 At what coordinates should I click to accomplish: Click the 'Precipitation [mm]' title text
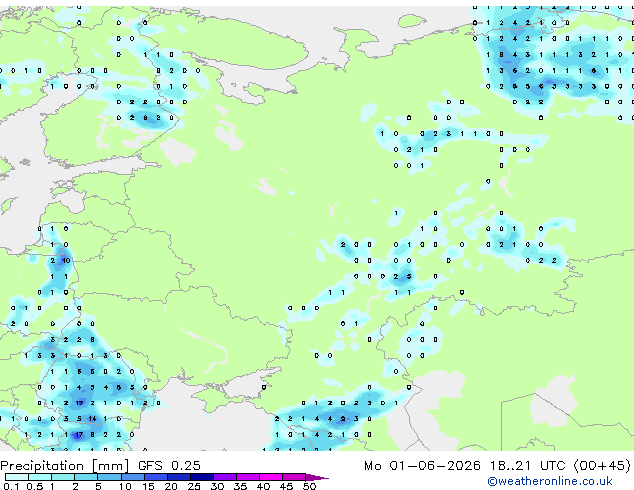click(x=65, y=466)
